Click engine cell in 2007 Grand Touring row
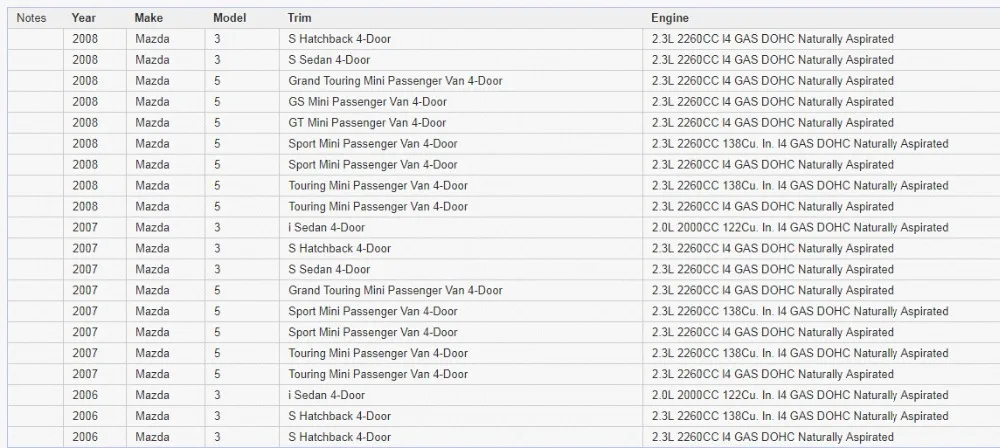1000x448 pixels. click(x=821, y=290)
